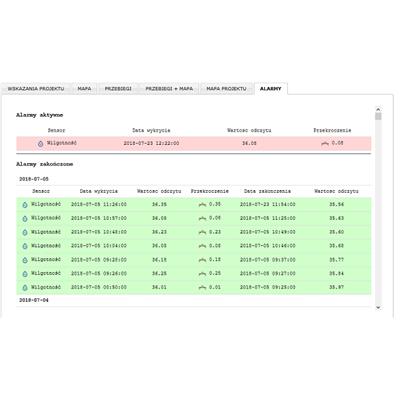Screen dimensions: 400x400
Task: Click exceedance icon in row detected 10:04:00
Action: (x=202, y=246)
